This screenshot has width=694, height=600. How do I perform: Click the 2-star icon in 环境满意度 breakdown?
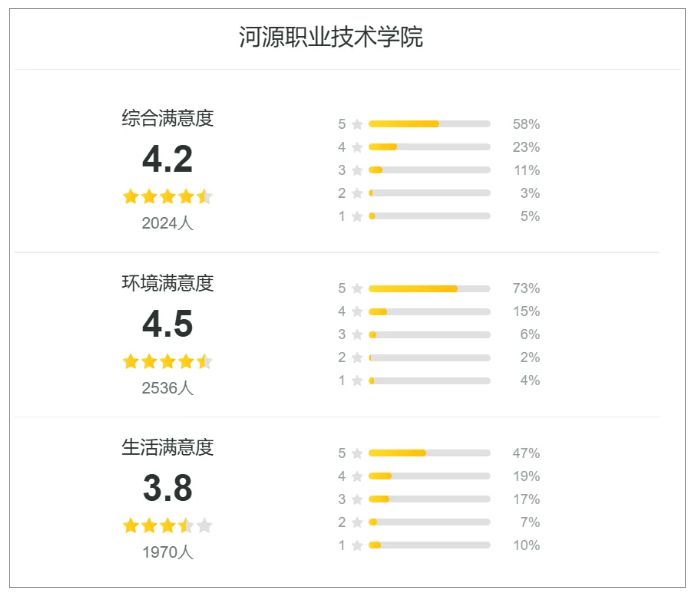(357, 358)
